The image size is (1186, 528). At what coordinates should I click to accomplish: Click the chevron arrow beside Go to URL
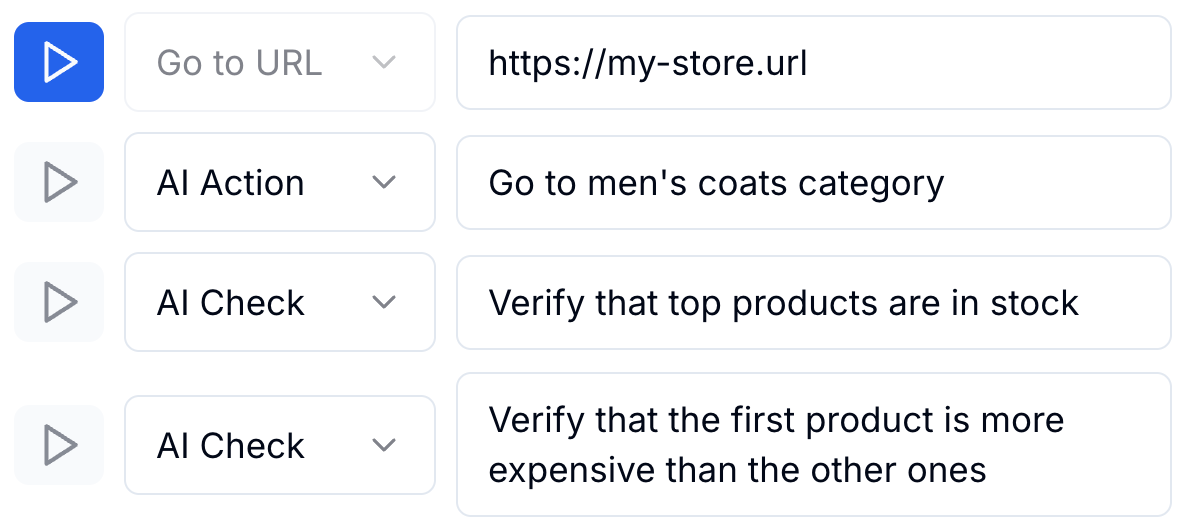[384, 62]
